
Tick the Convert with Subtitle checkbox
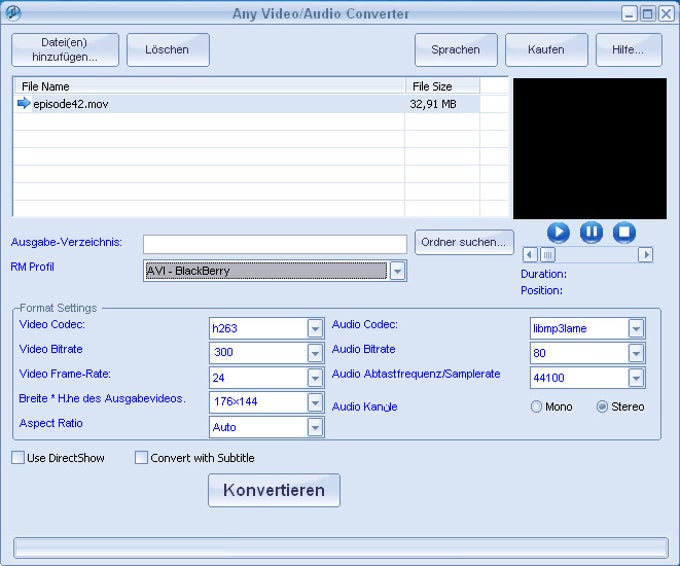click(x=141, y=458)
